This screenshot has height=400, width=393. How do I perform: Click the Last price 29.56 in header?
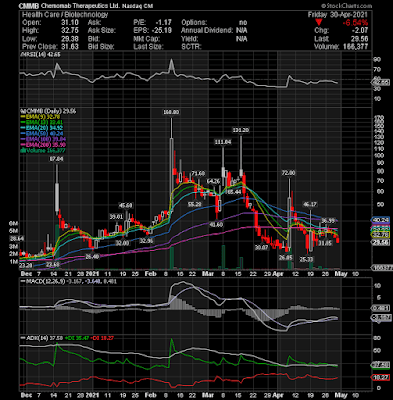pyautogui.click(x=359, y=39)
